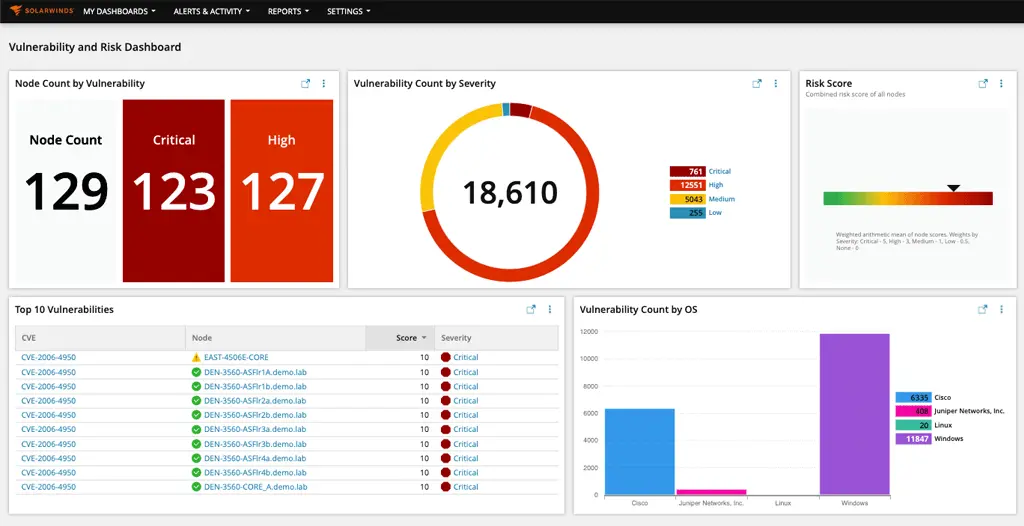Click the Windows bar in OS chart
The width and height of the screenshot is (1024, 526).
coord(854,414)
